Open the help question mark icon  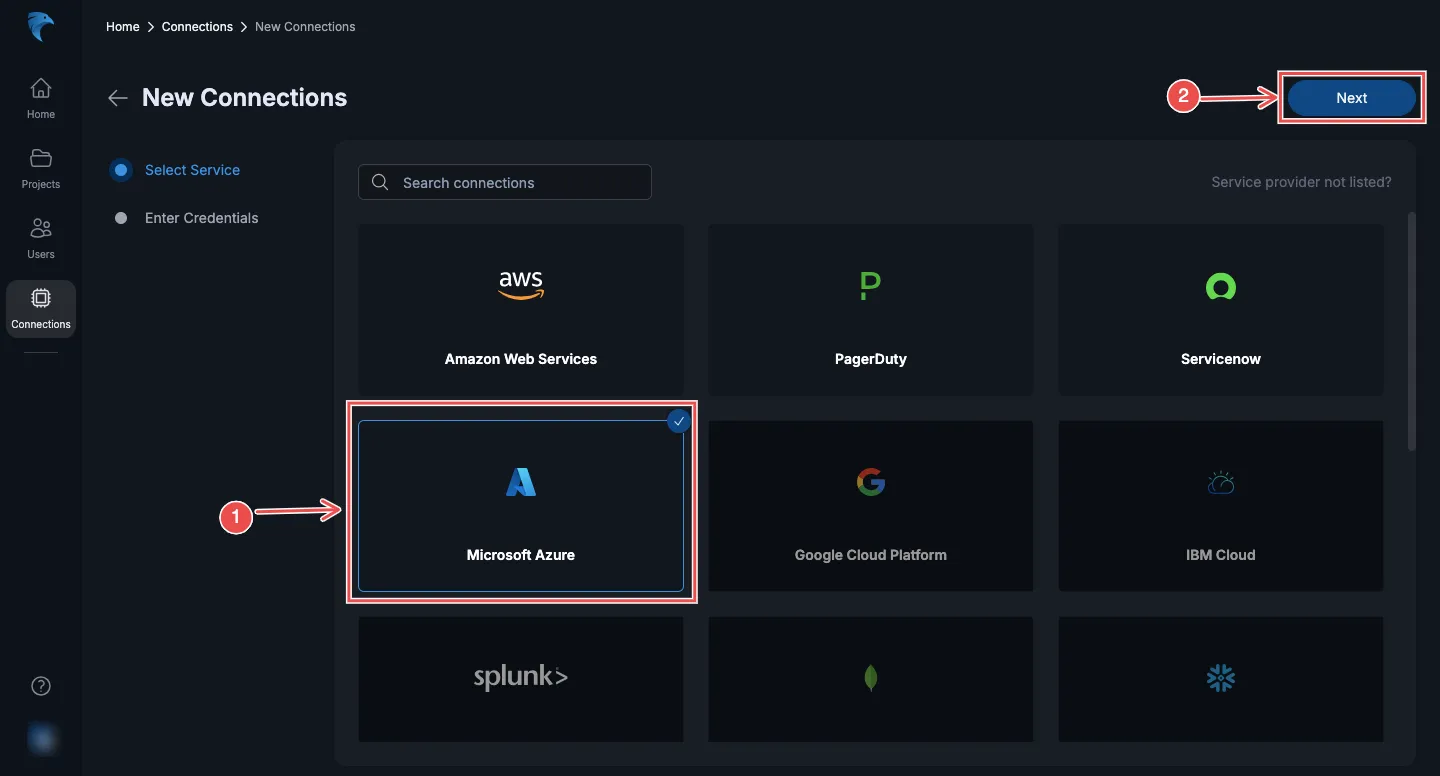click(41, 686)
